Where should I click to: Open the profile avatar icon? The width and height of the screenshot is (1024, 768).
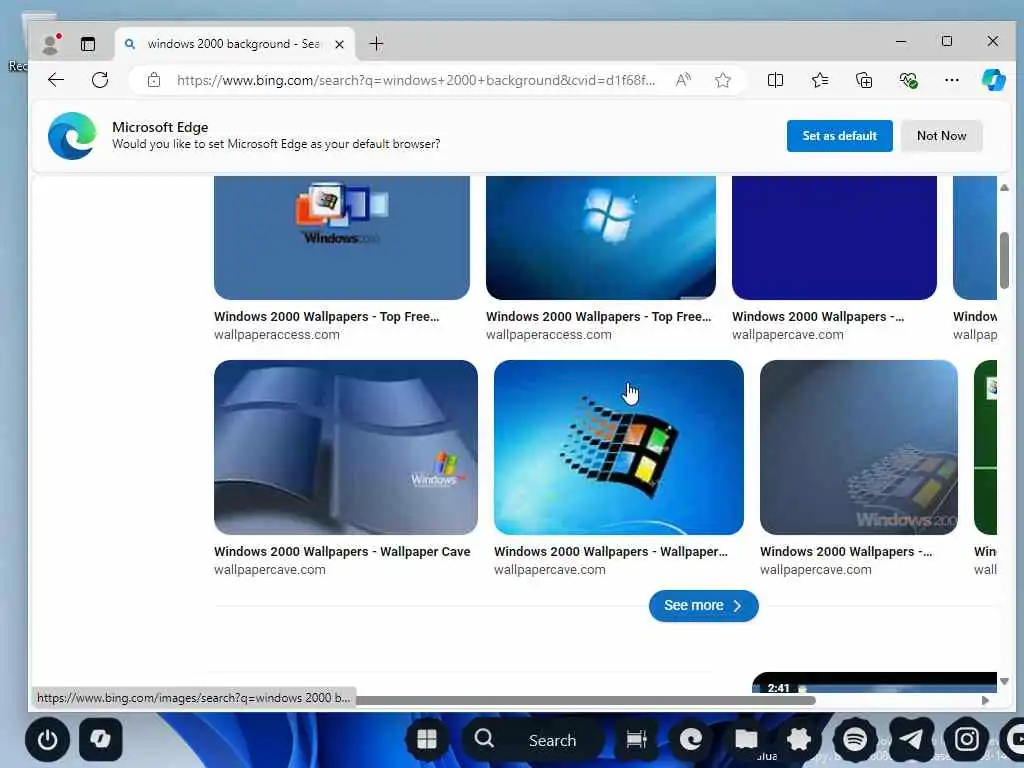click(x=50, y=44)
